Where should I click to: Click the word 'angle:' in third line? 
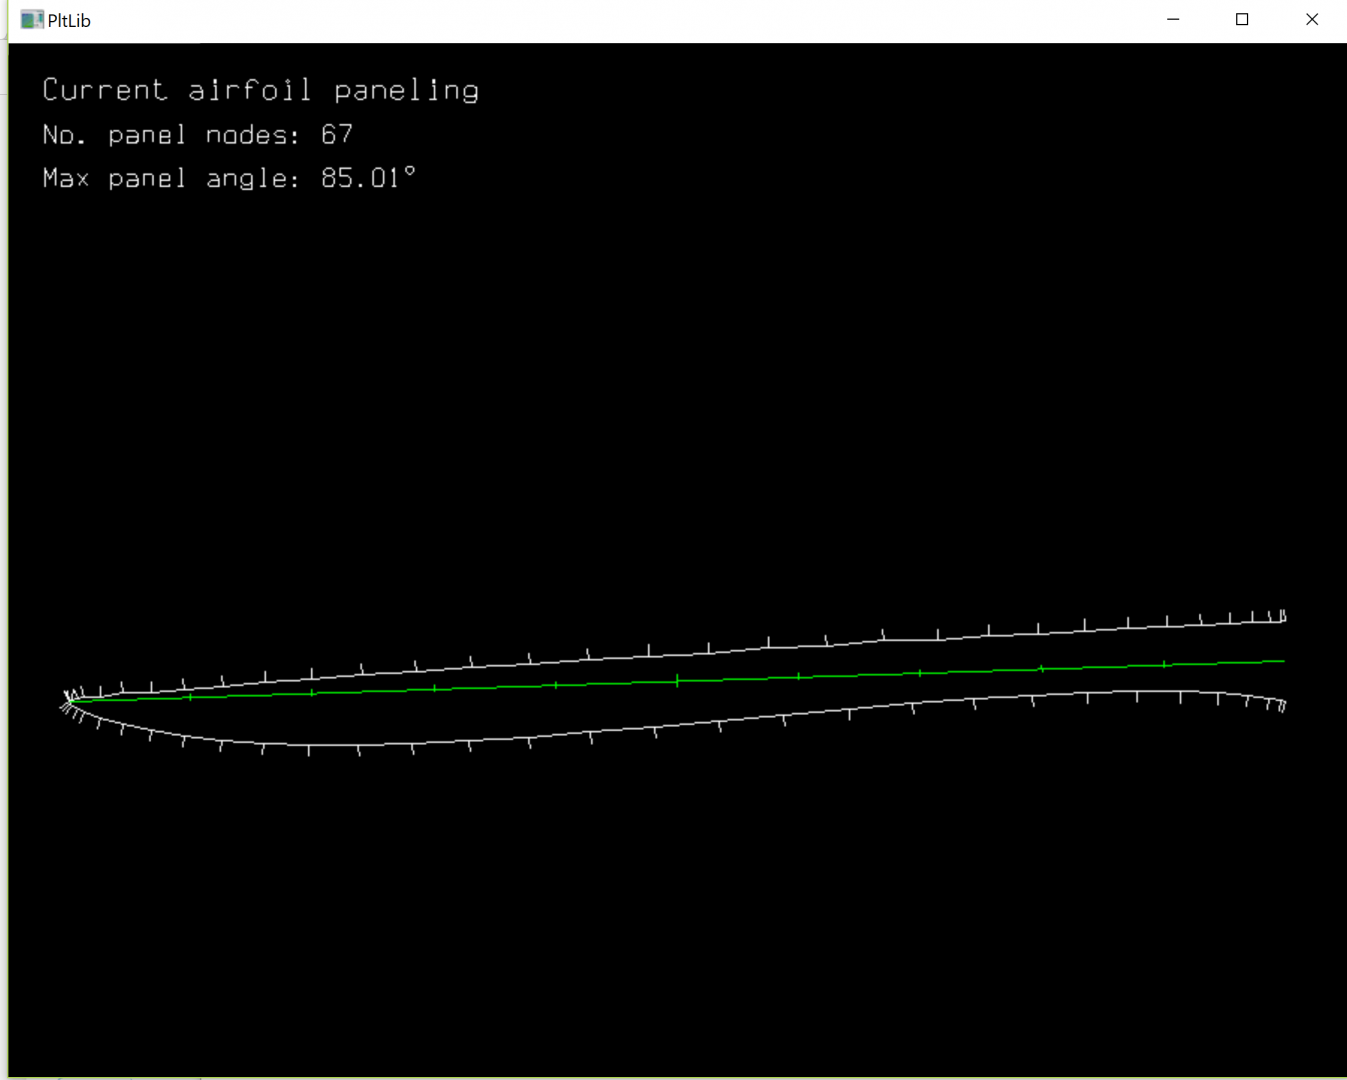click(x=252, y=179)
